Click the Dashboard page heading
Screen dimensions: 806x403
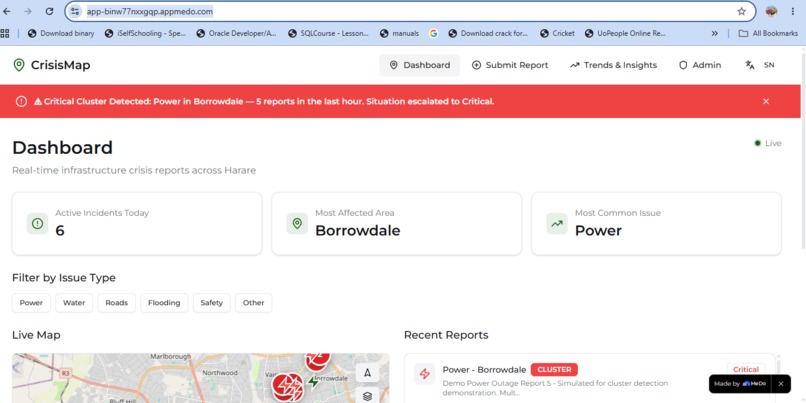click(x=62, y=148)
